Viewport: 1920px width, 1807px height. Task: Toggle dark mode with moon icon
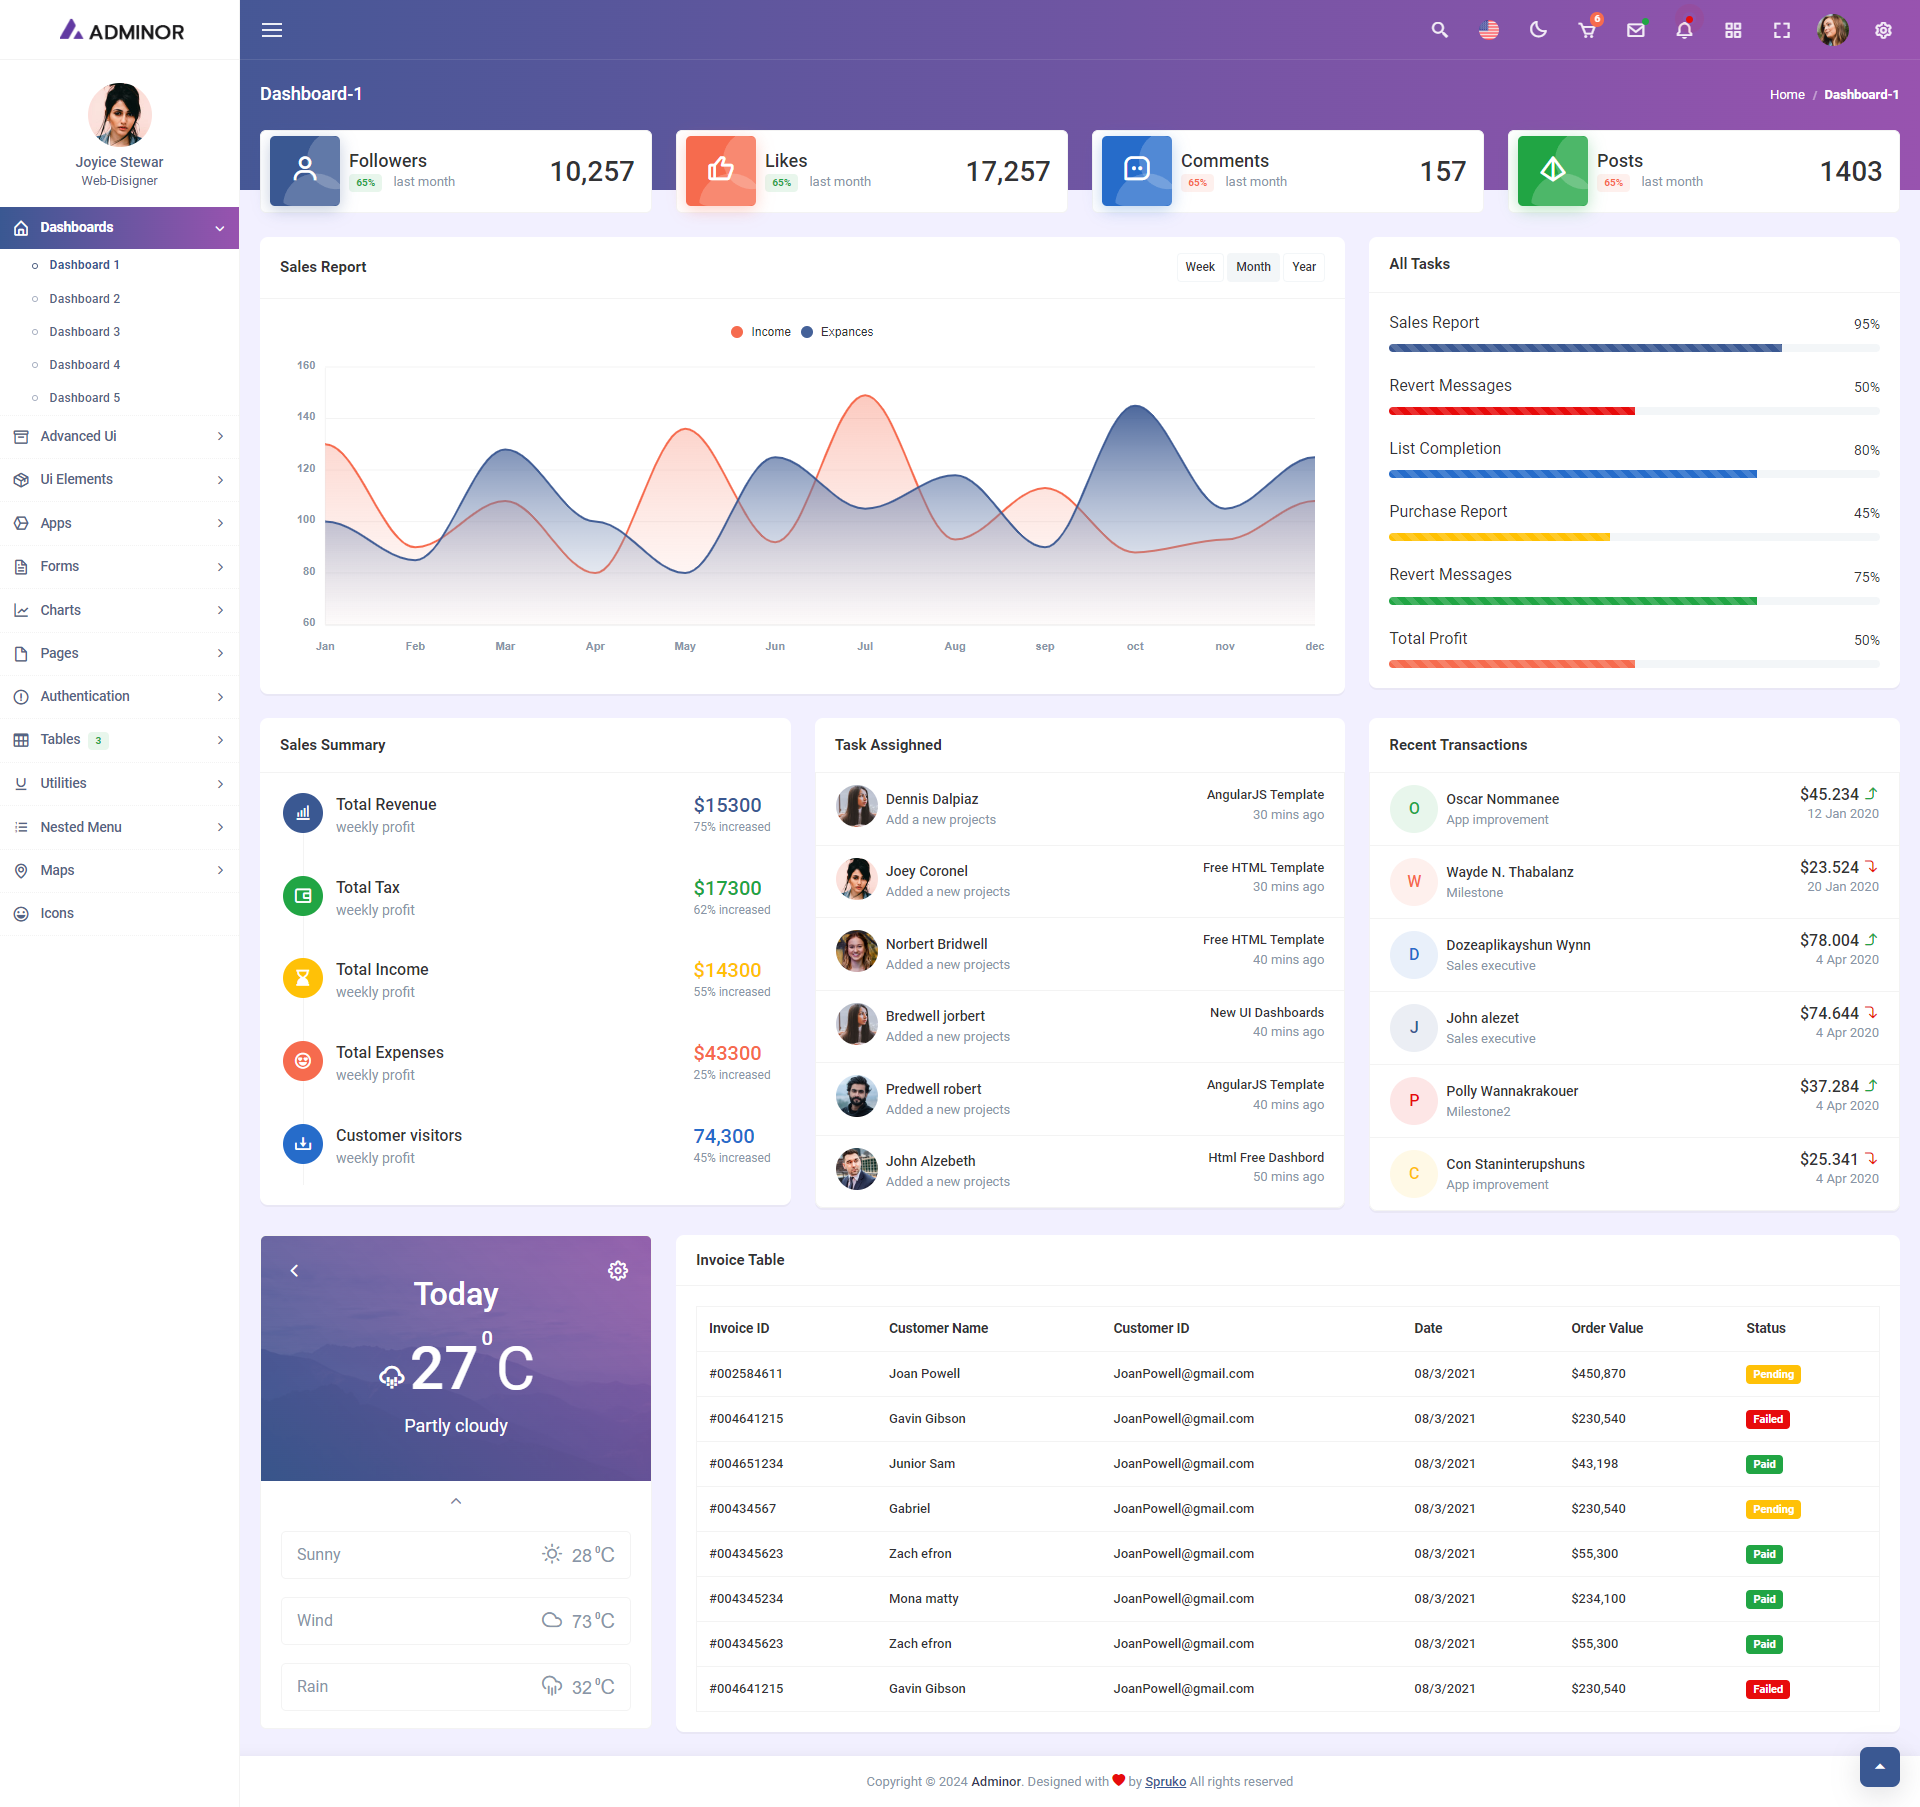pyautogui.click(x=1538, y=30)
